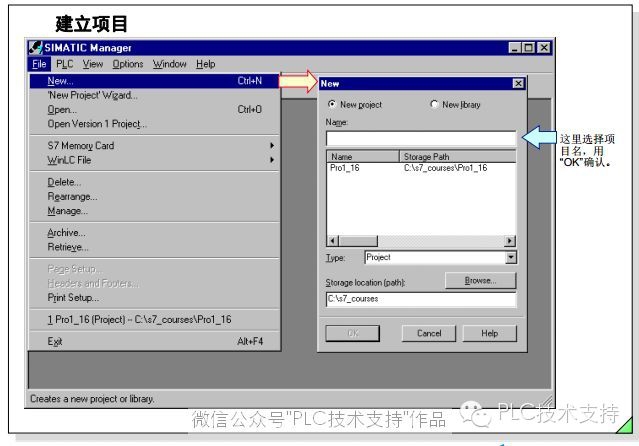Select the New project radio button
Image resolution: width=639 pixels, height=446 pixels.
tap(332, 104)
